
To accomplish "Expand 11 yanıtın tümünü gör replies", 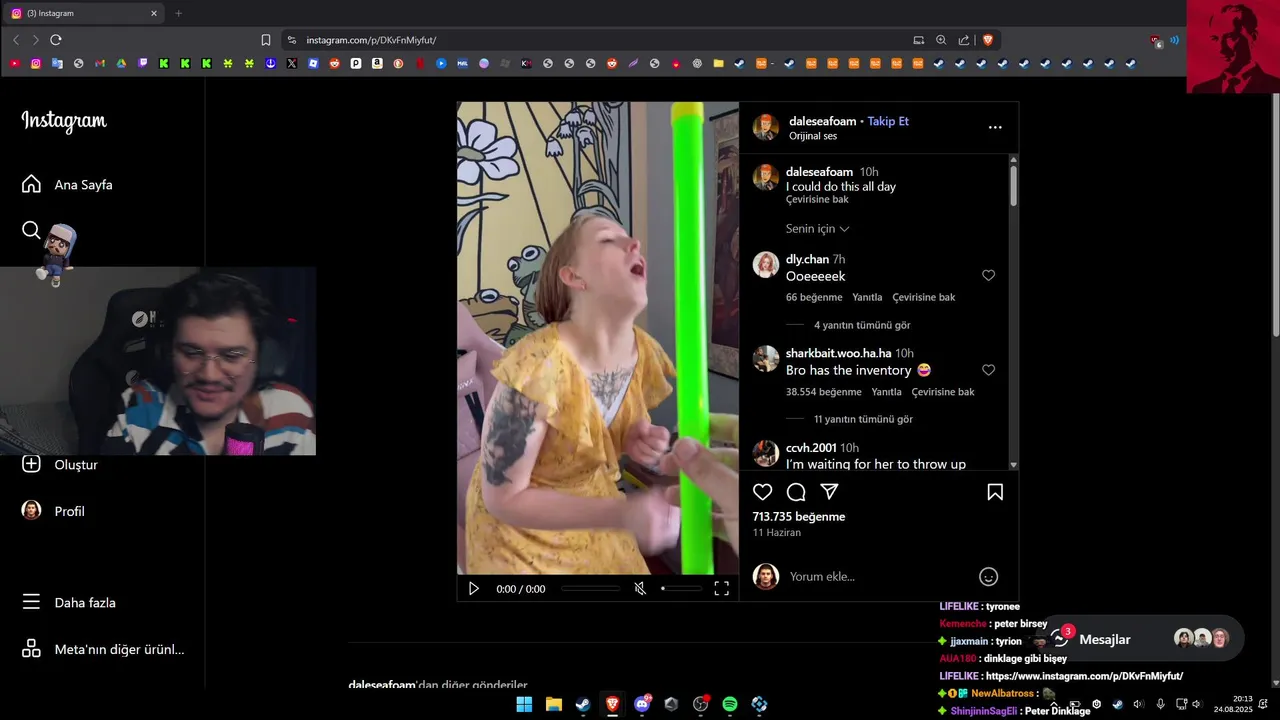I will point(863,419).
